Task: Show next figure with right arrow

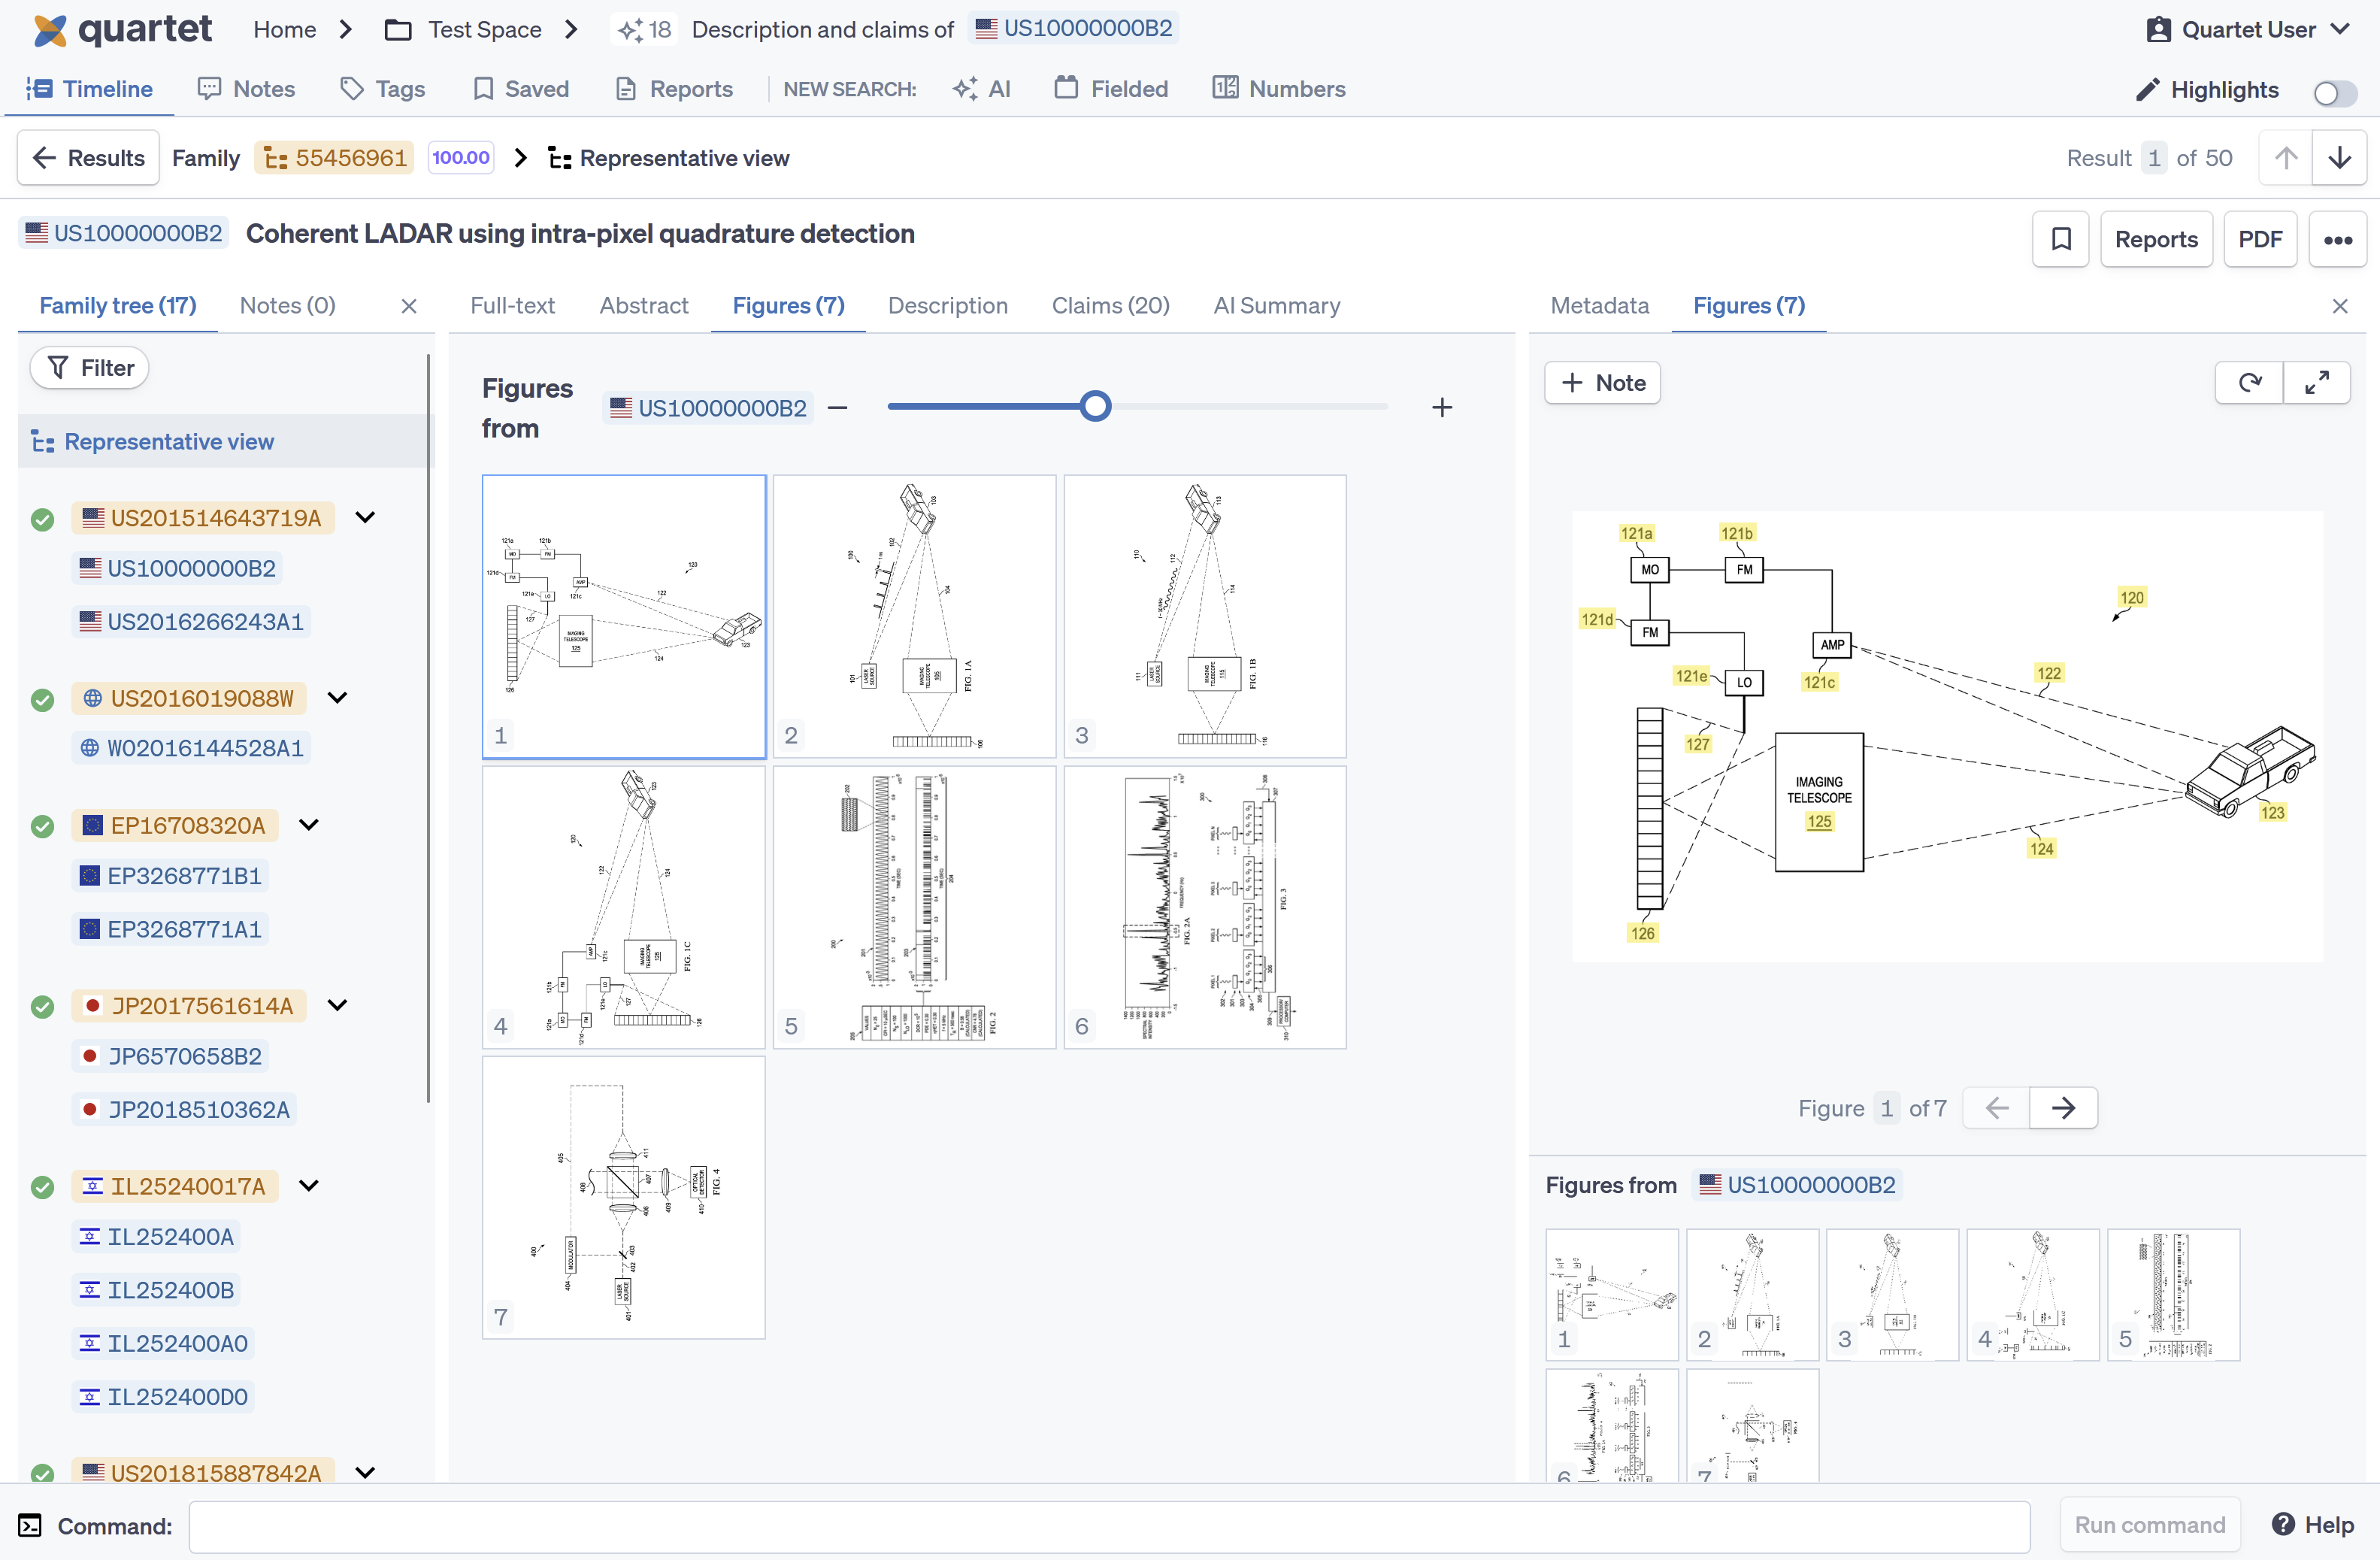Action: (x=2063, y=1108)
